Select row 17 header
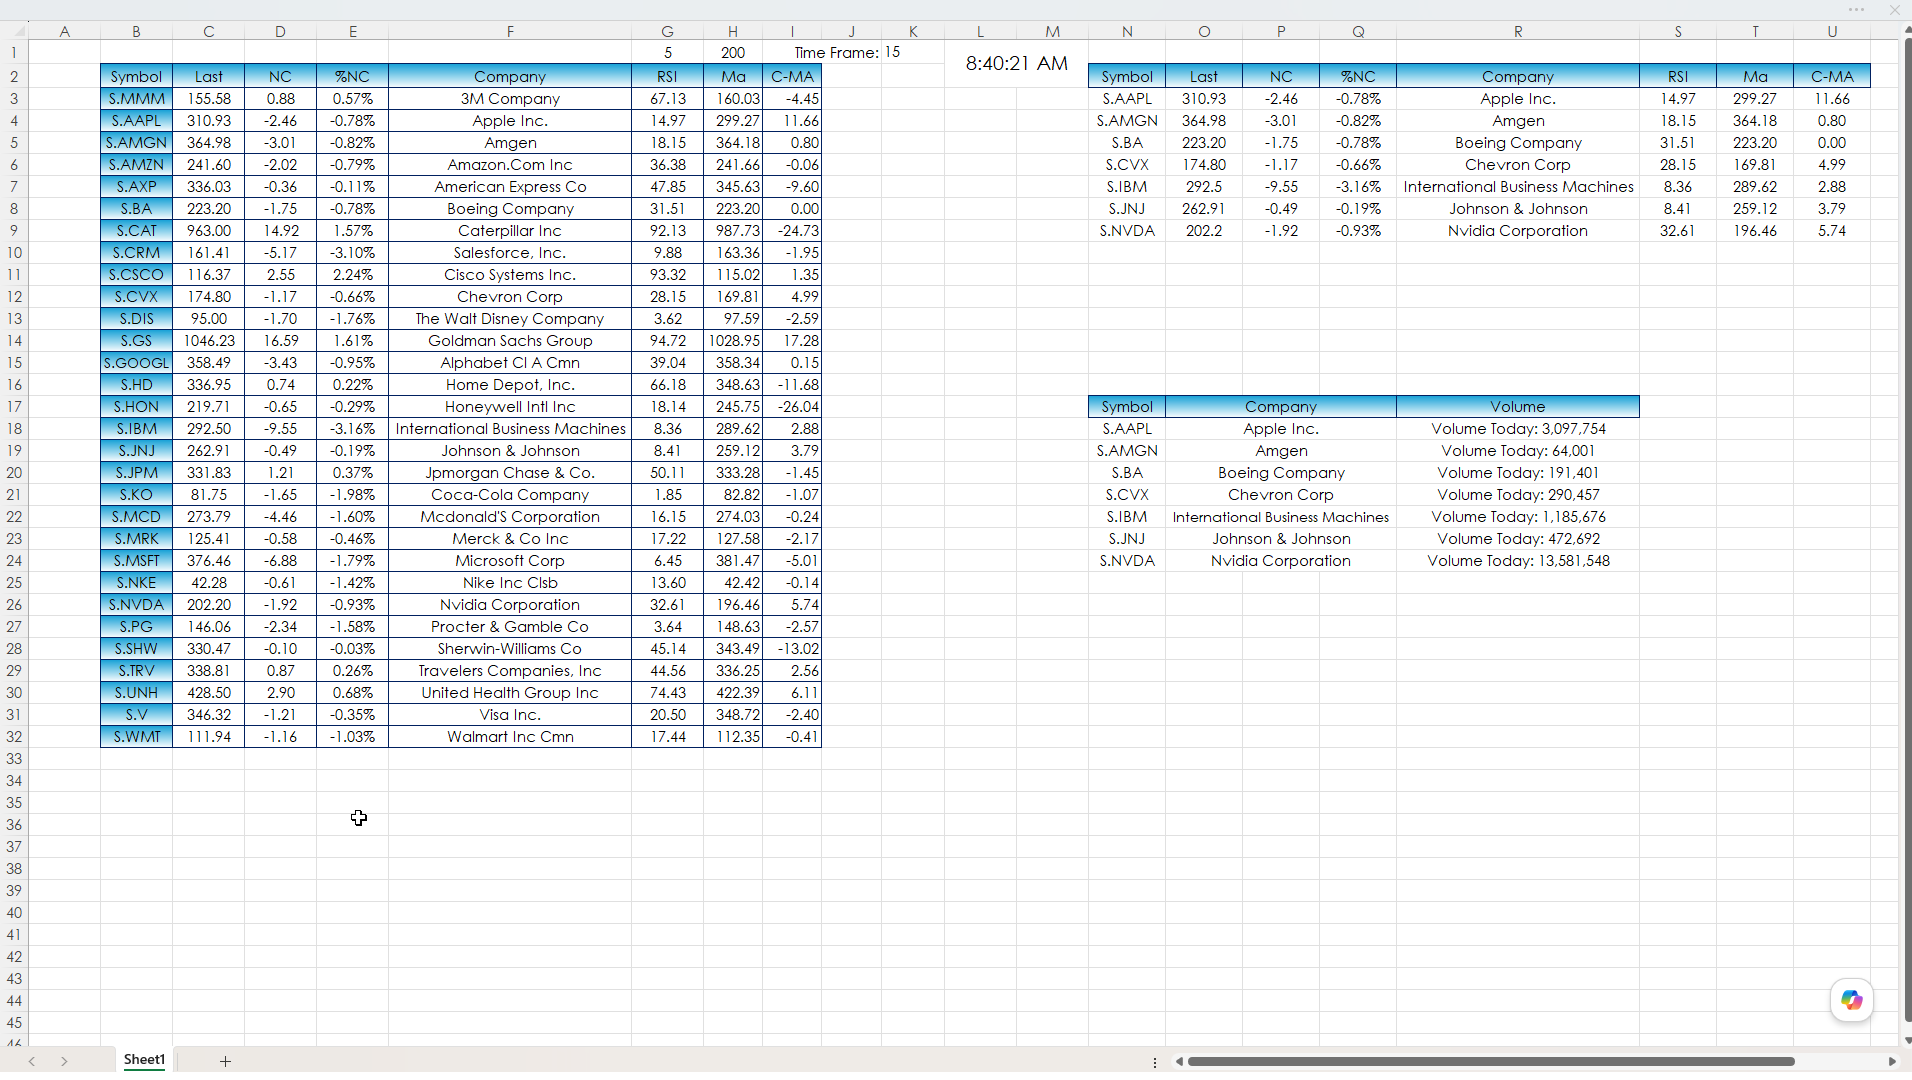1912x1080 pixels. click(14, 407)
